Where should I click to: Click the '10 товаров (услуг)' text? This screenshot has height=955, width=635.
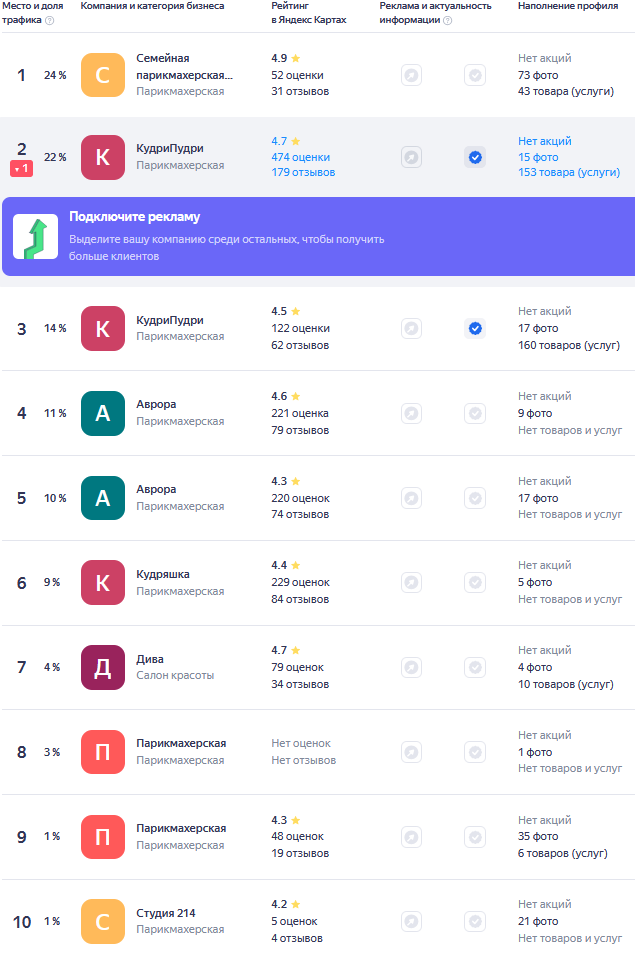pyautogui.click(x=566, y=685)
